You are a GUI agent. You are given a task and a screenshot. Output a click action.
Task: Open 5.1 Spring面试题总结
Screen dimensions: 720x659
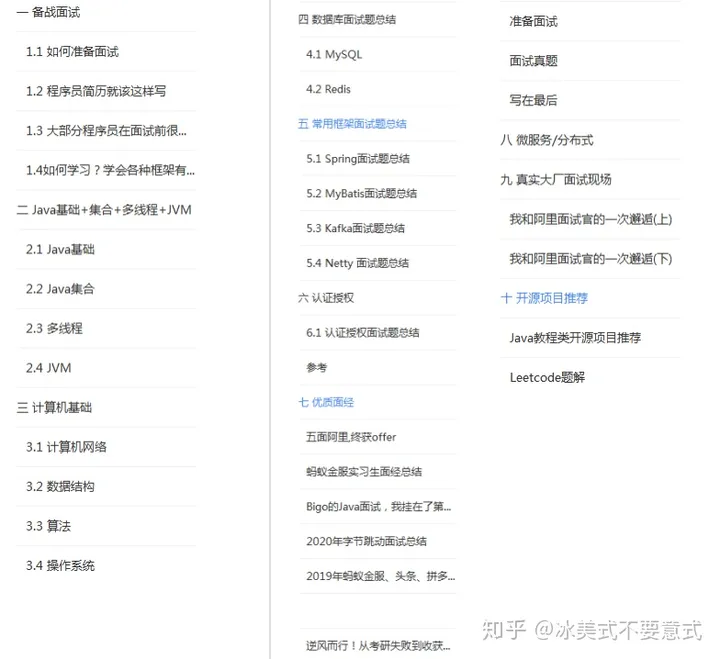click(x=358, y=159)
